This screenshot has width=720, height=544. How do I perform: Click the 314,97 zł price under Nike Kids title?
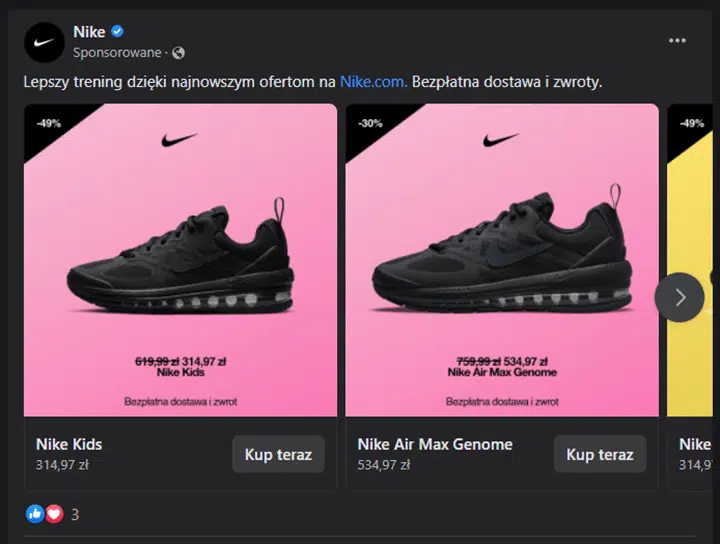62,465
